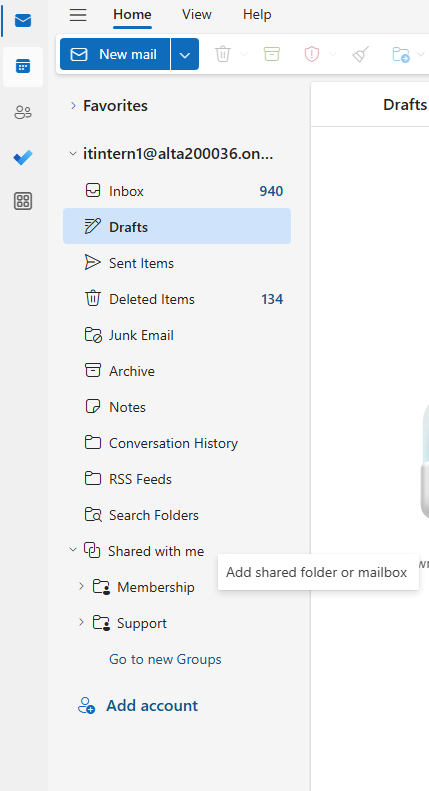429x791 pixels.
Task: Open the Calendar app in sidebar
Action: [x=23, y=66]
